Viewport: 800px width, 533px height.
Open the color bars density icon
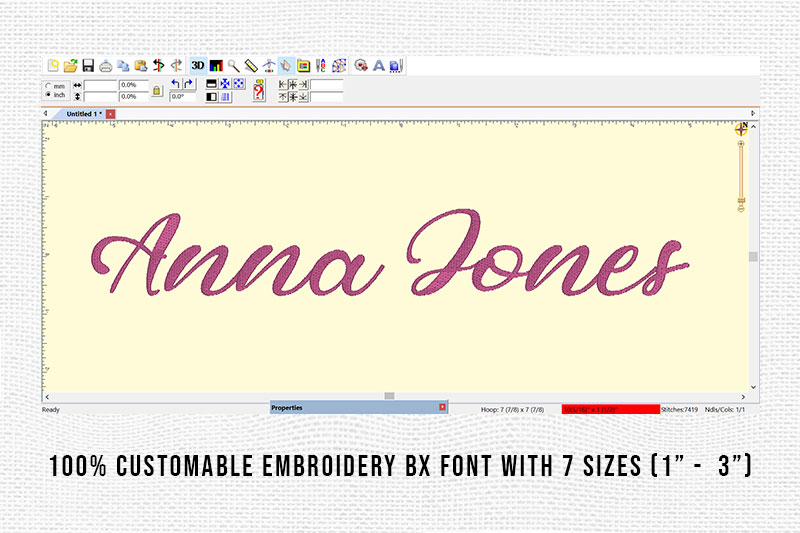coord(216,66)
